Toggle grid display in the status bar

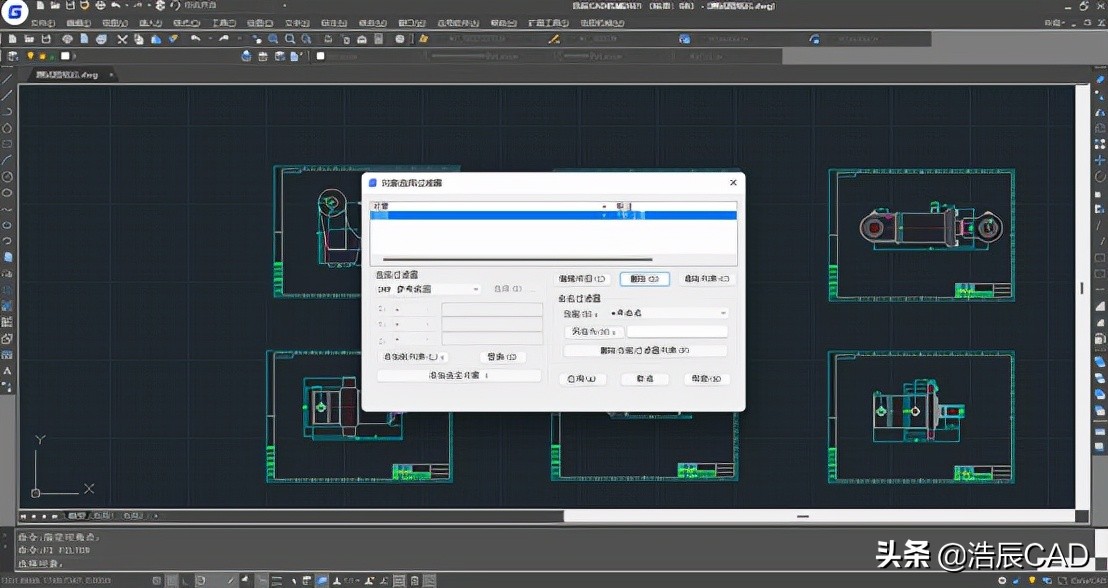168,578
